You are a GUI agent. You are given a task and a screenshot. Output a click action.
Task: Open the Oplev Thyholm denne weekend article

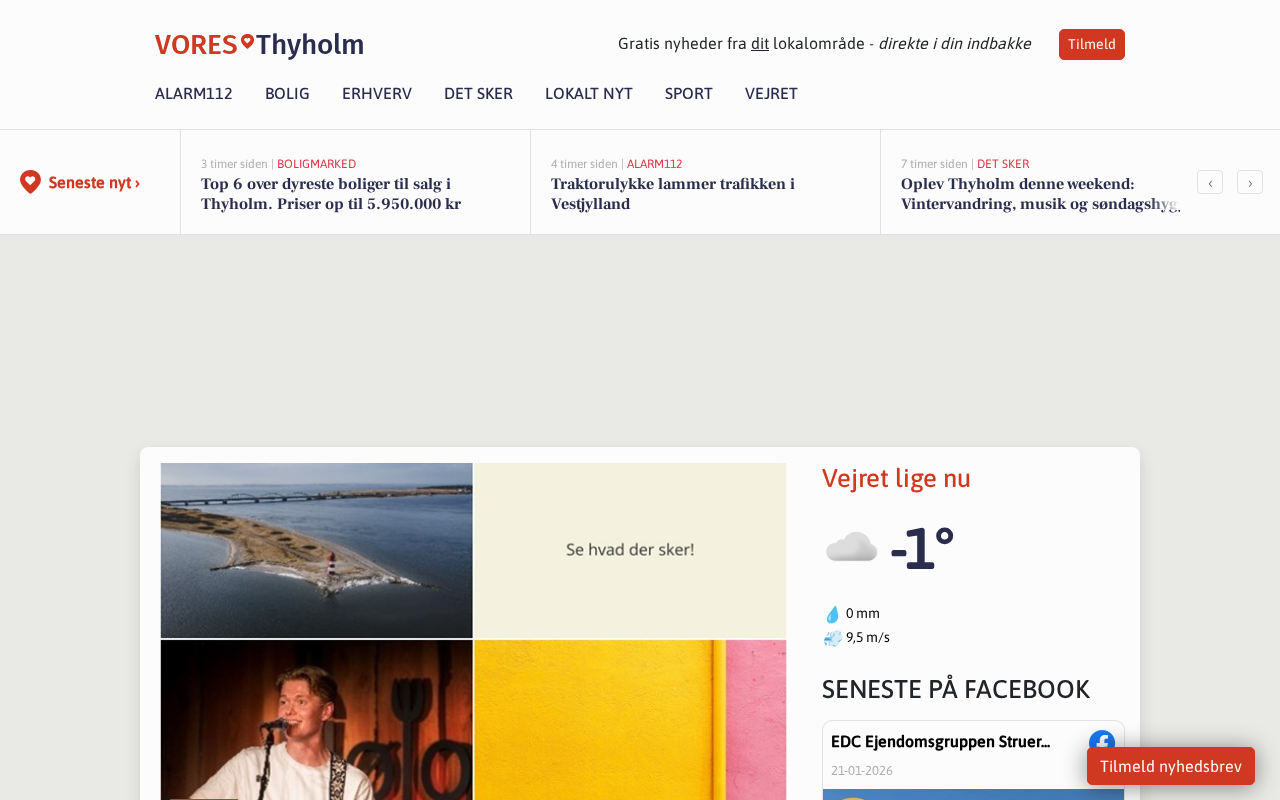click(1040, 194)
